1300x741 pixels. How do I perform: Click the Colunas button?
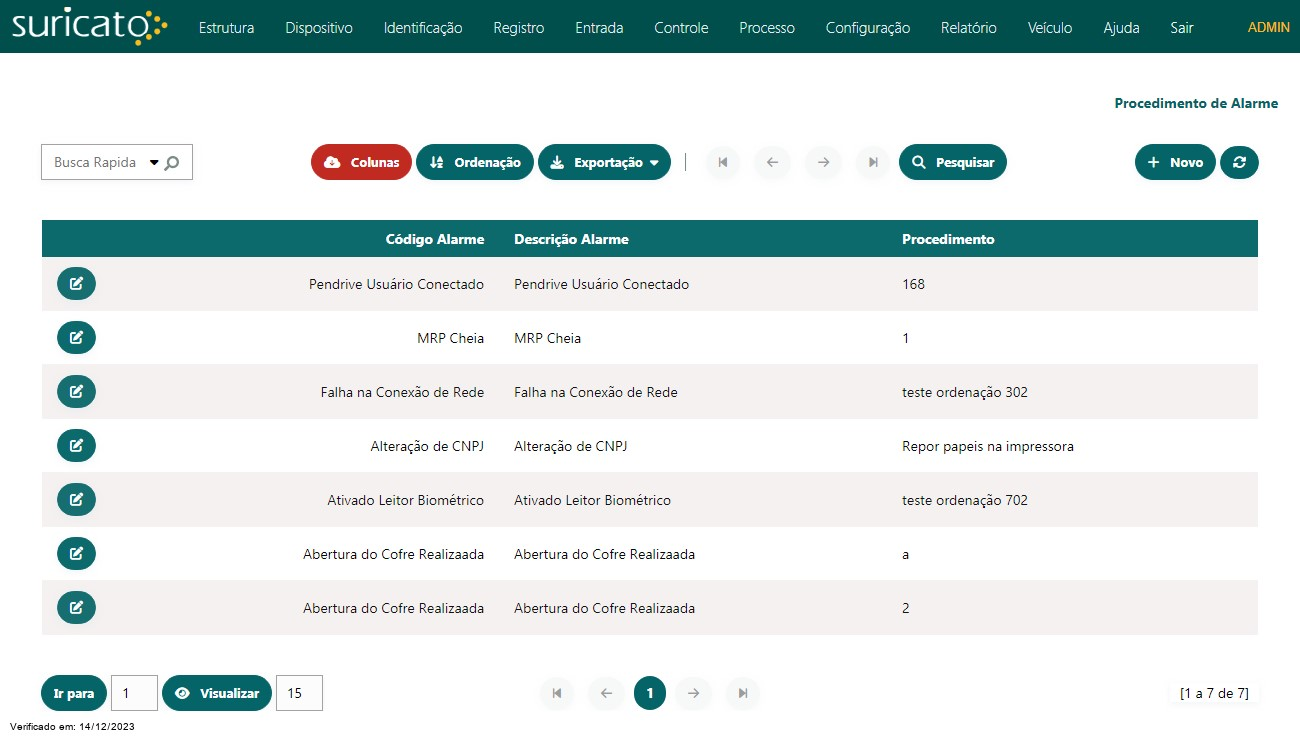tap(361, 162)
